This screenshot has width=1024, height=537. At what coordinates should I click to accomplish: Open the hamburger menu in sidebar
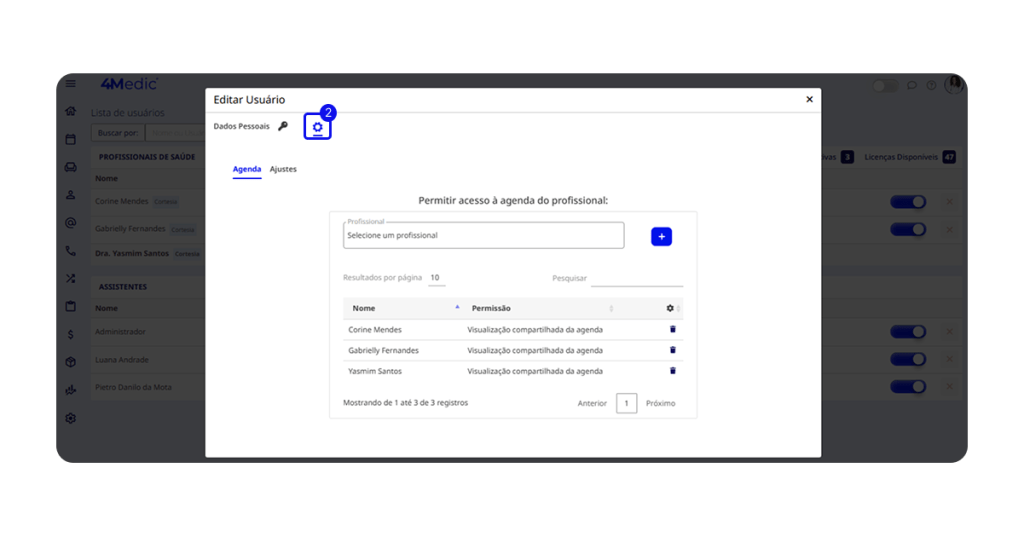click(70, 85)
